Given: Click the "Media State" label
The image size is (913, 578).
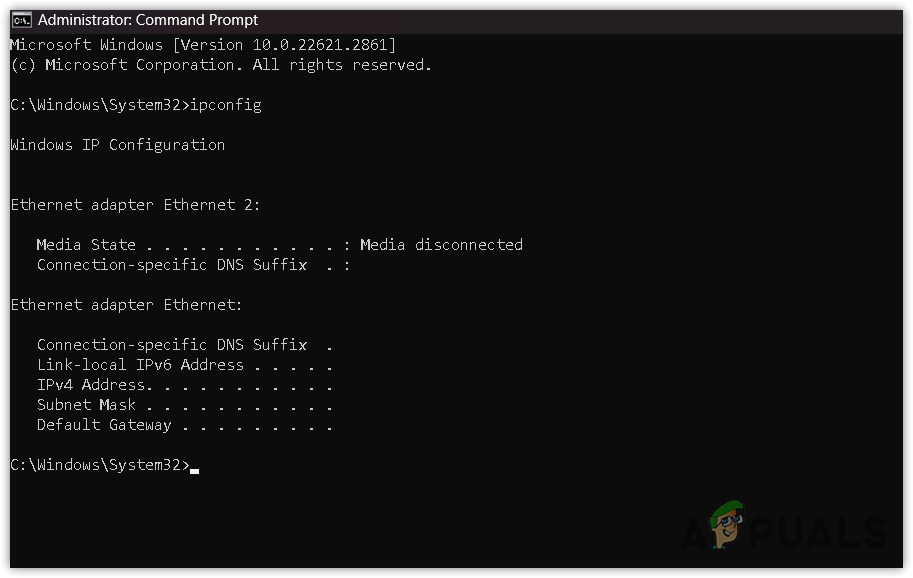Looking at the screenshot, I should click(86, 245).
